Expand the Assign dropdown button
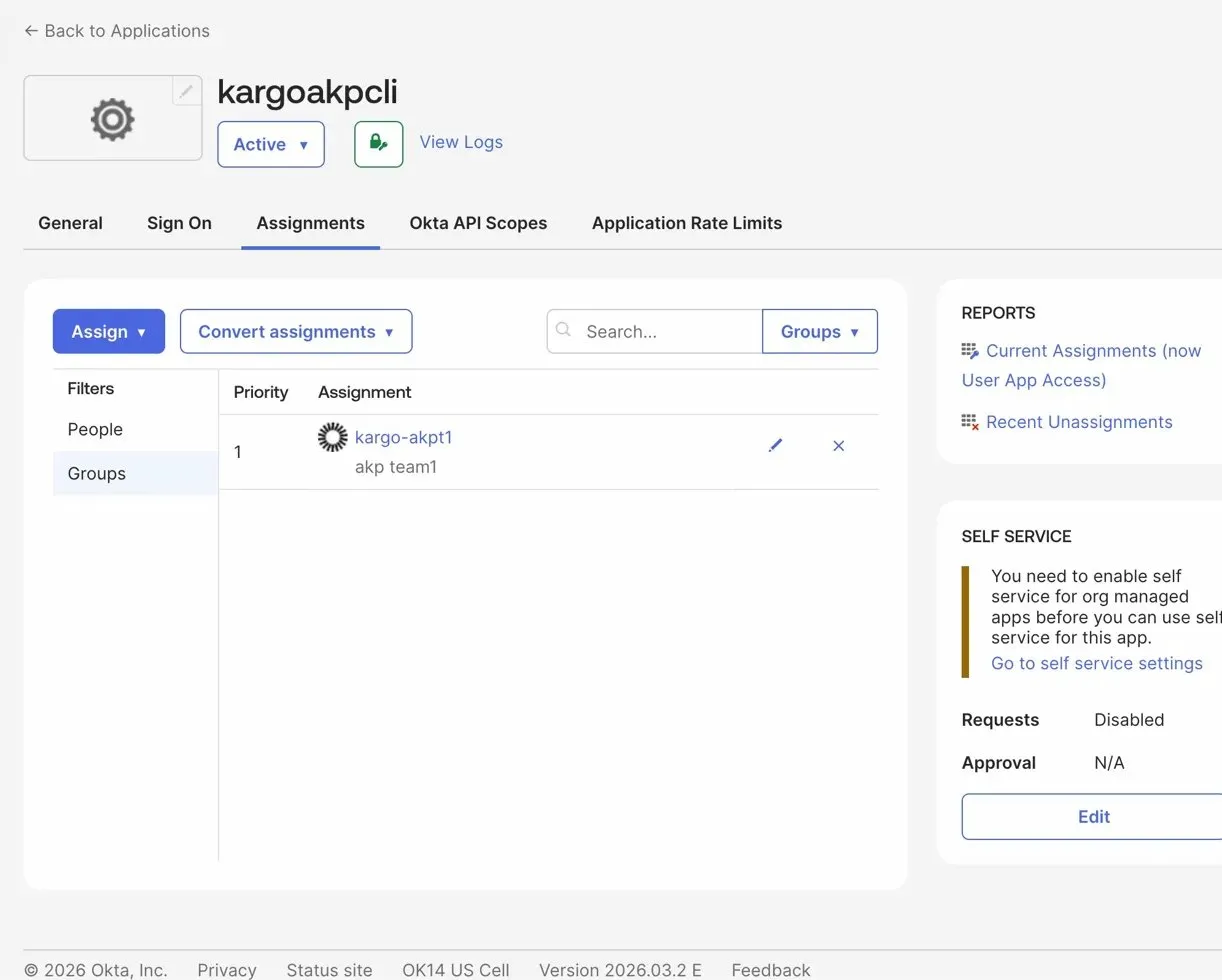 (x=109, y=331)
